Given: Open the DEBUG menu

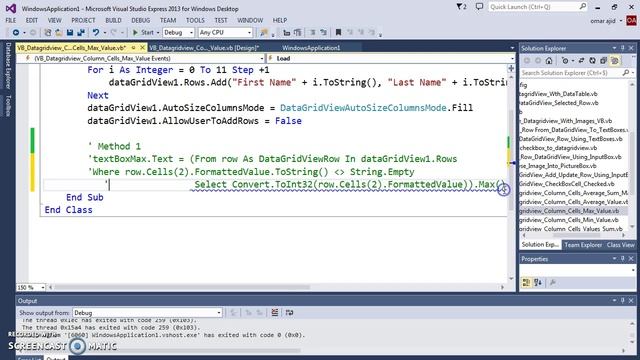Looking at the screenshot, I should pos(141,20).
